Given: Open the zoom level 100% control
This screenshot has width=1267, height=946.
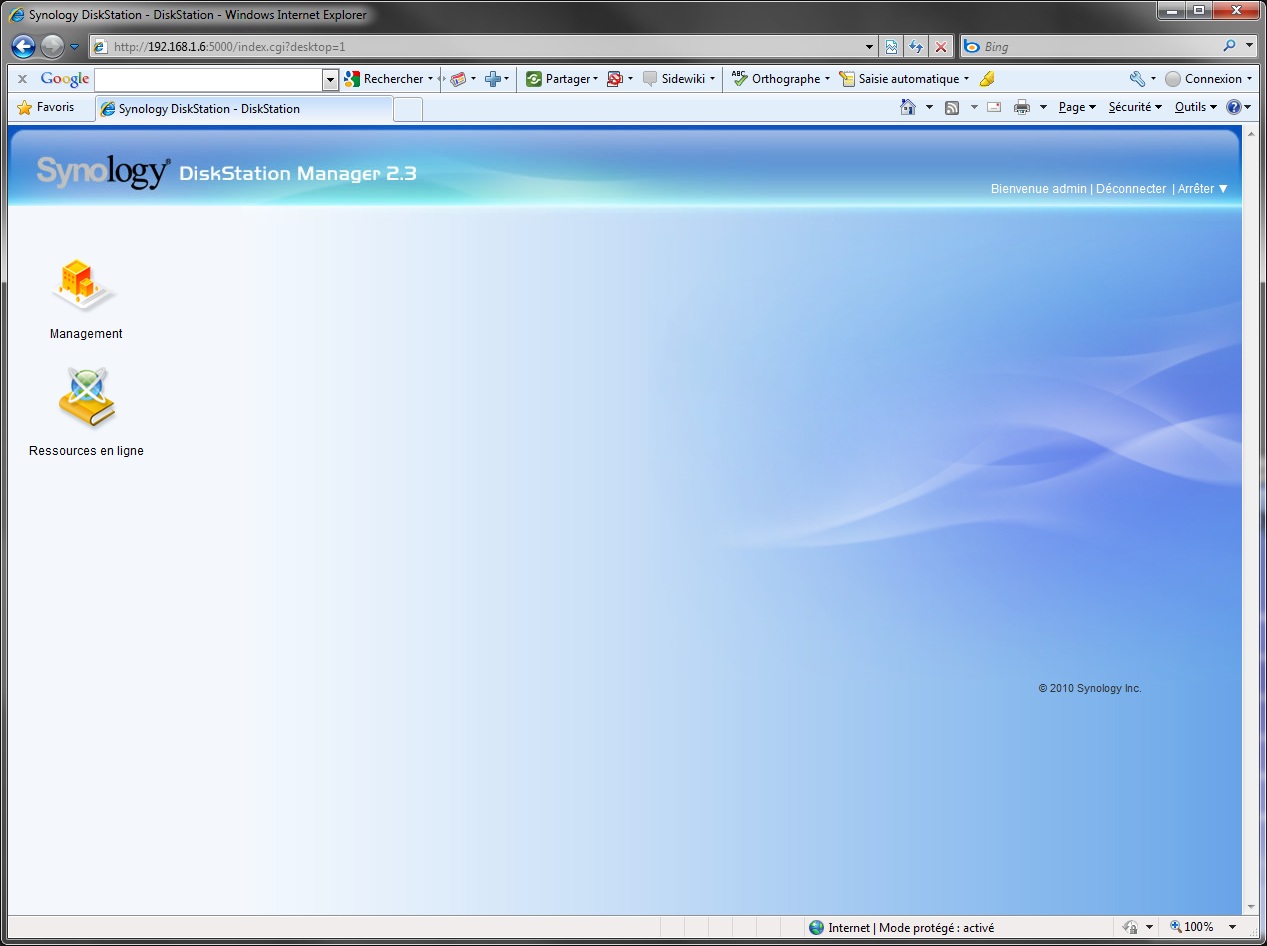Looking at the screenshot, I should (1197, 927).
